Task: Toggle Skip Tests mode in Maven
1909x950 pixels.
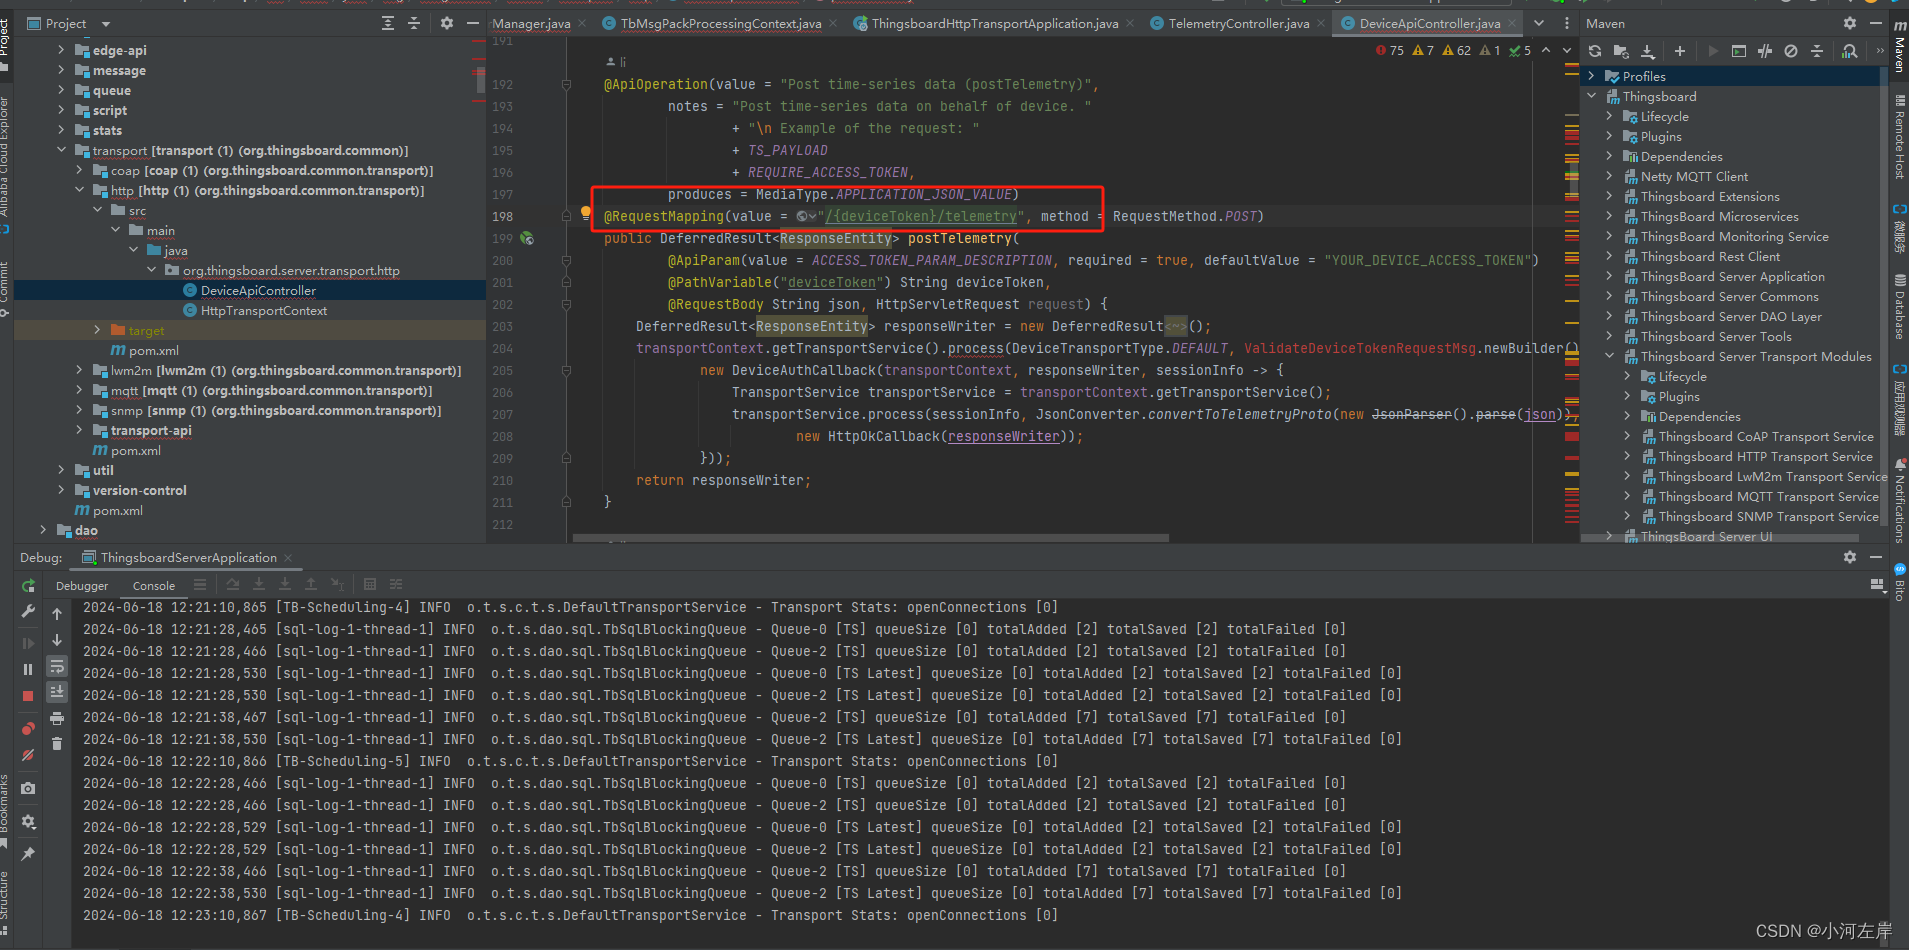Action: point(1791,51)
